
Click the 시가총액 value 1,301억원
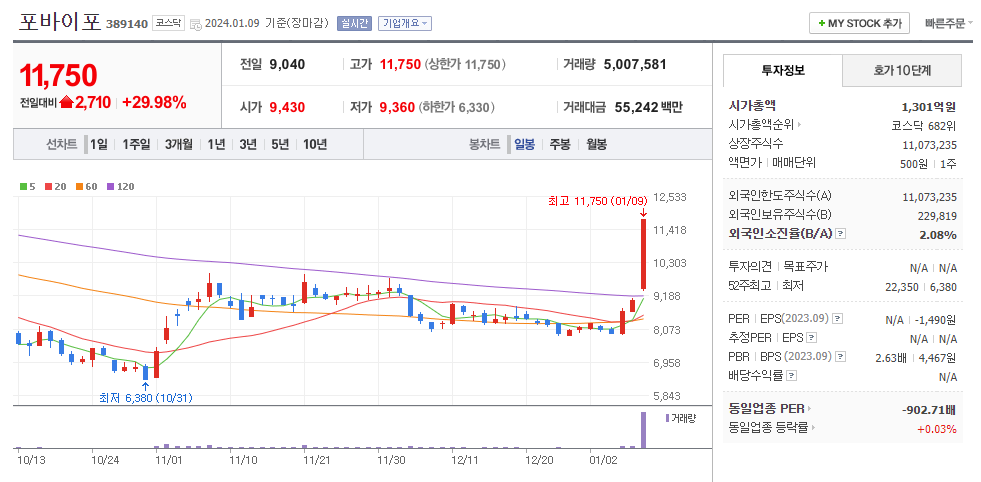930,107
